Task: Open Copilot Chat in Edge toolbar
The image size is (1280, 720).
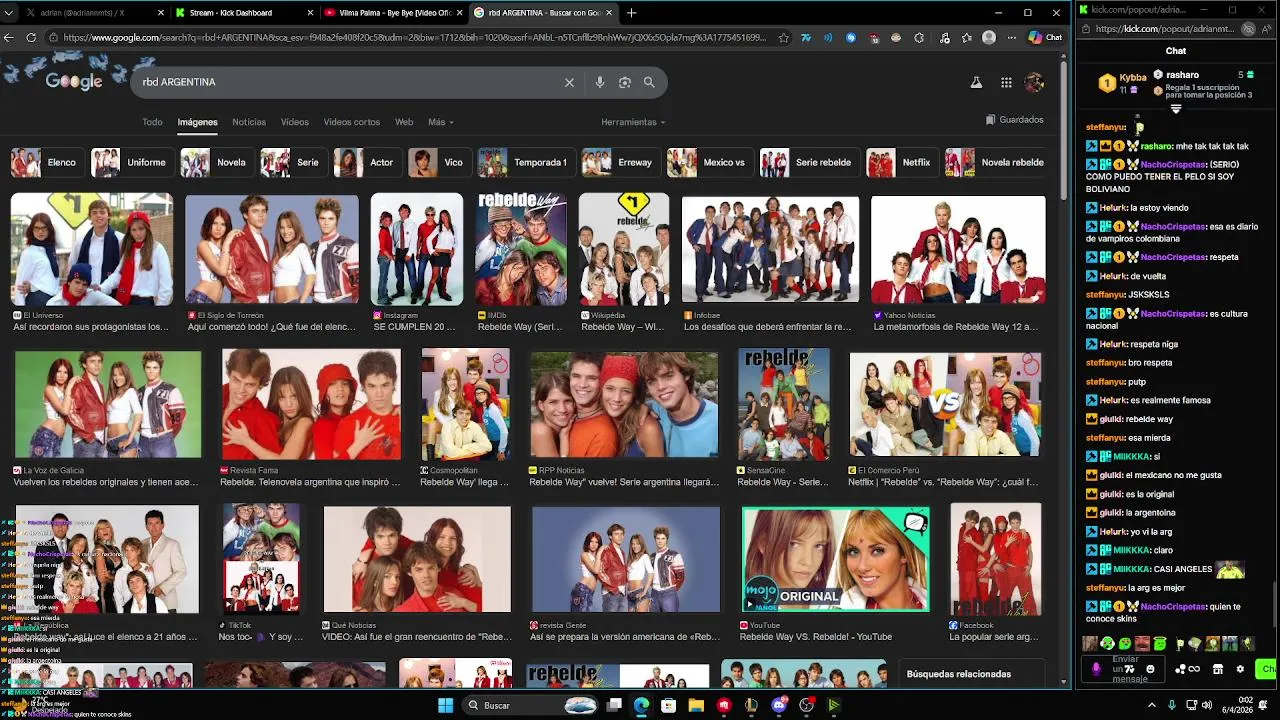Action: [x=1045, y=37]
